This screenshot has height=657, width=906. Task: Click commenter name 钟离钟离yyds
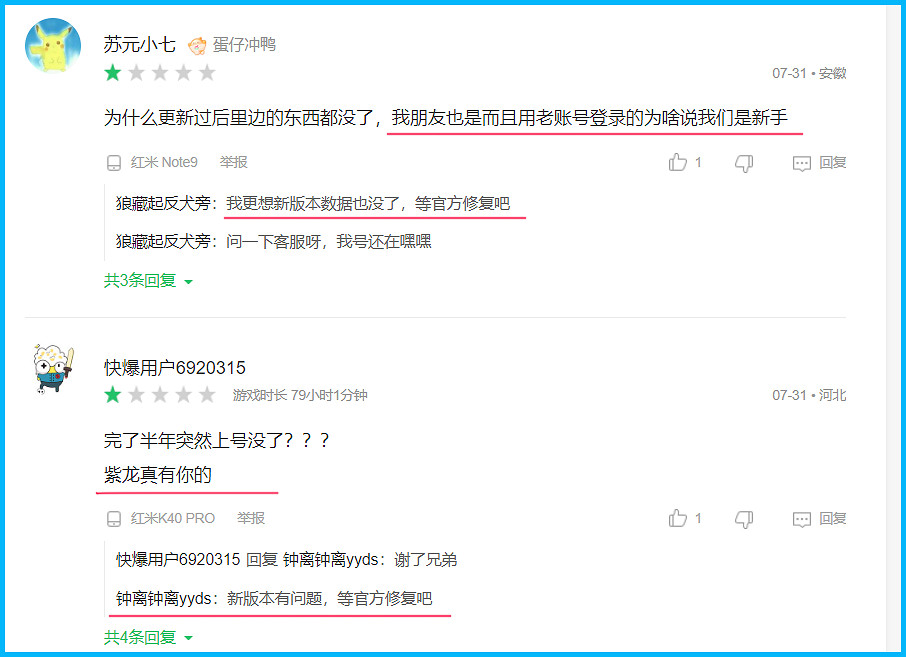(x=164, y=599)
